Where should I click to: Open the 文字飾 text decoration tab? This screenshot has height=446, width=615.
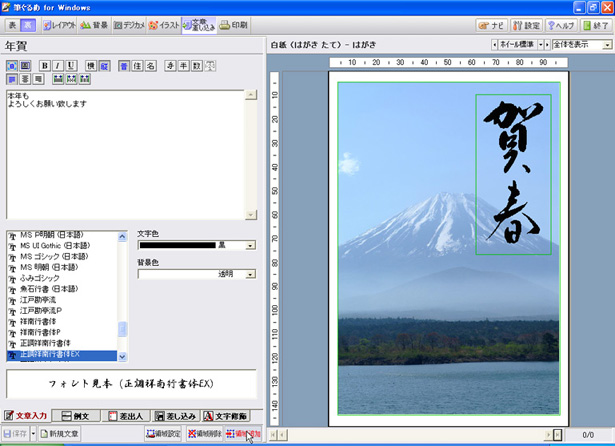[224, 416]
